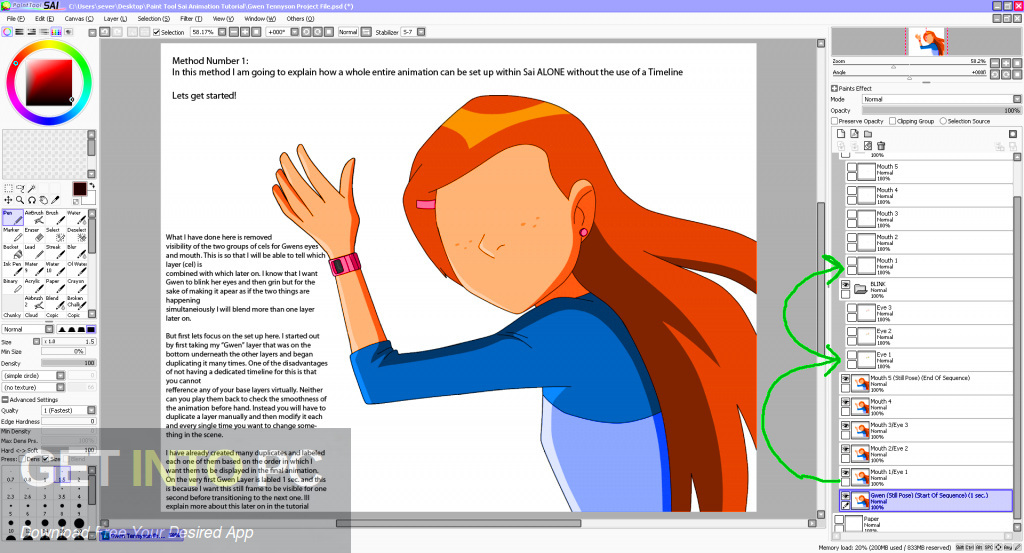
Task: Collapse the Advanced Settings section
Action: (5, 400)
